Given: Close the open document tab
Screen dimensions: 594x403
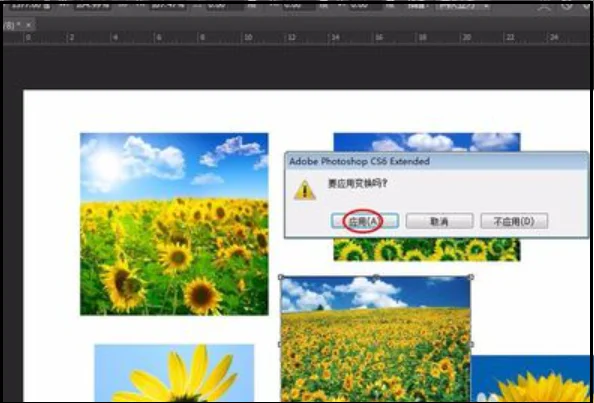Looking at the screenshot, I should (x=28, y=25).
